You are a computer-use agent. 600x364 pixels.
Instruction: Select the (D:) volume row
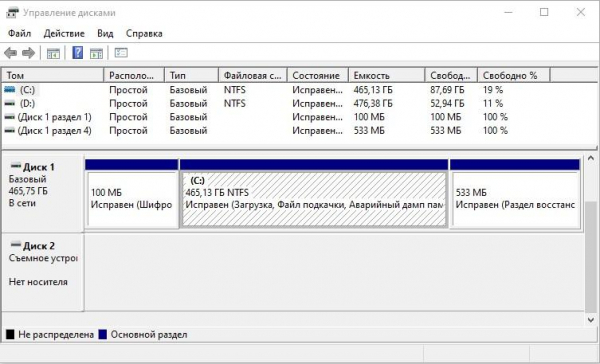(x=276, y=103)
